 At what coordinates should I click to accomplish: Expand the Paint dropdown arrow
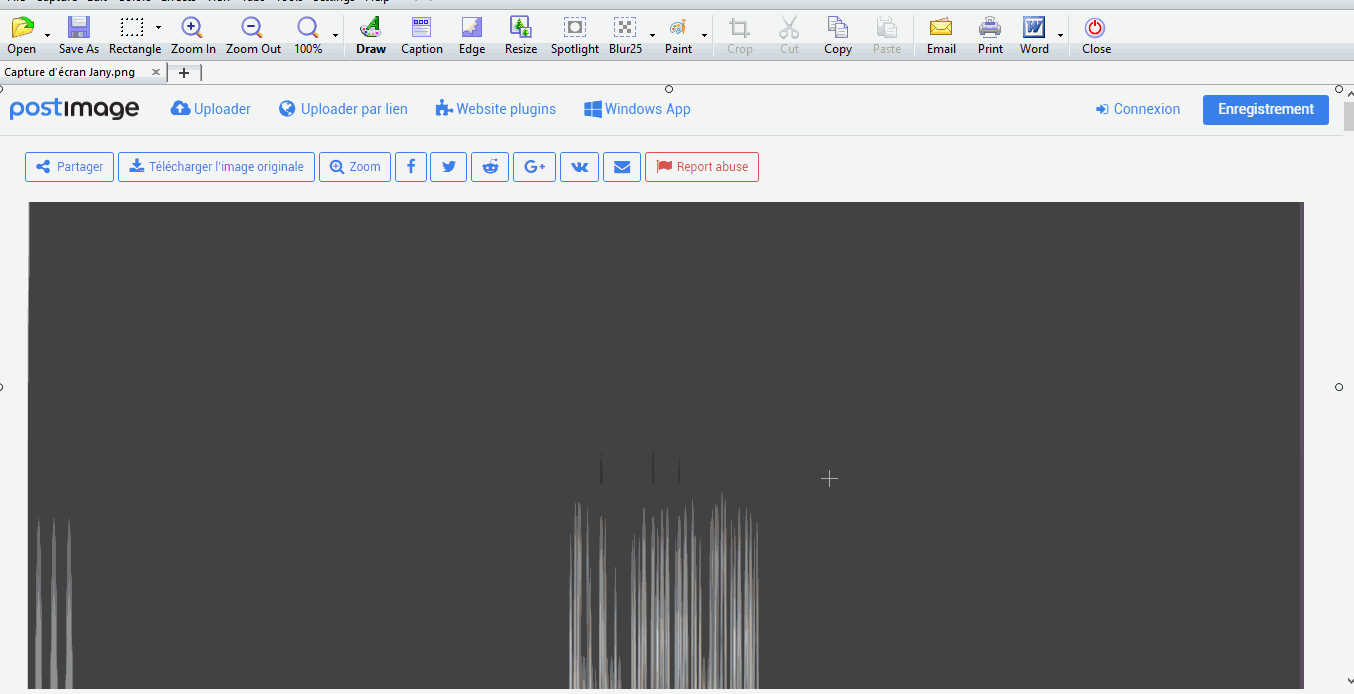point(704,36)
